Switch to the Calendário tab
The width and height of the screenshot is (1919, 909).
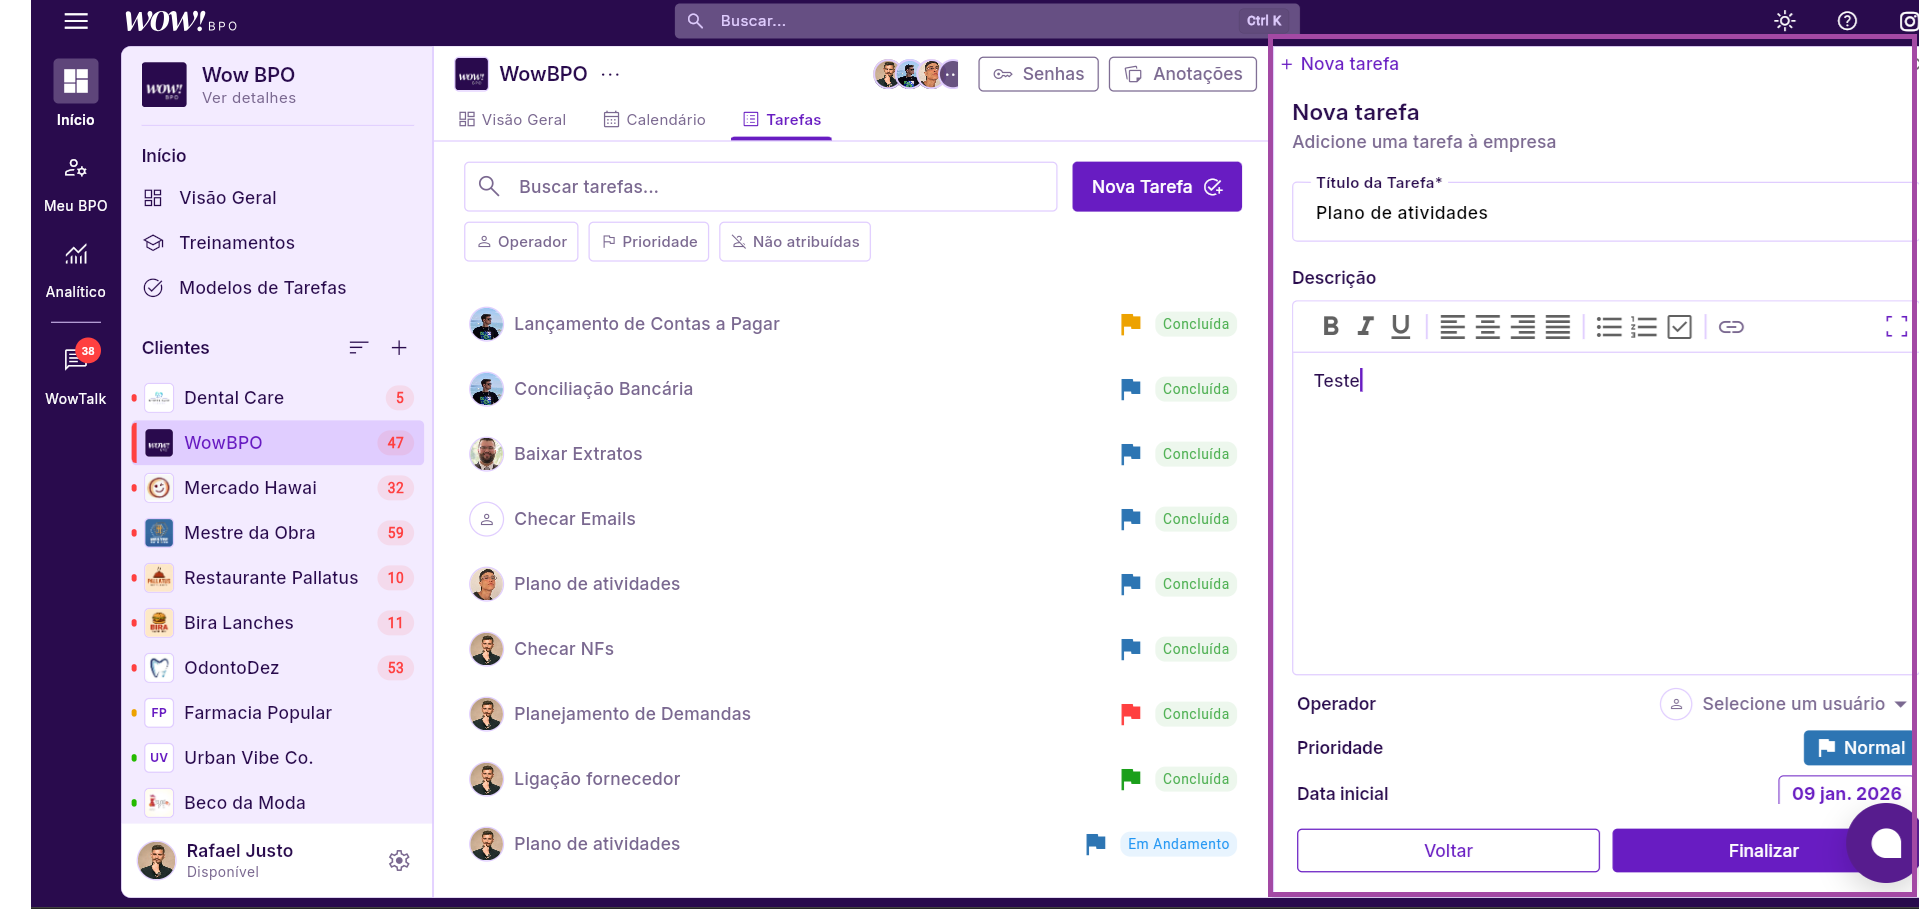click(655, 120)
